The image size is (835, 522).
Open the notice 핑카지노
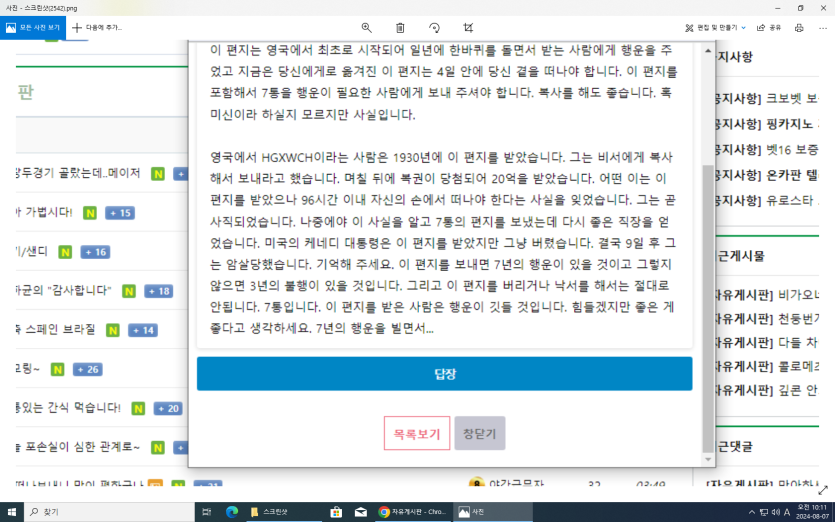point(767,124)
